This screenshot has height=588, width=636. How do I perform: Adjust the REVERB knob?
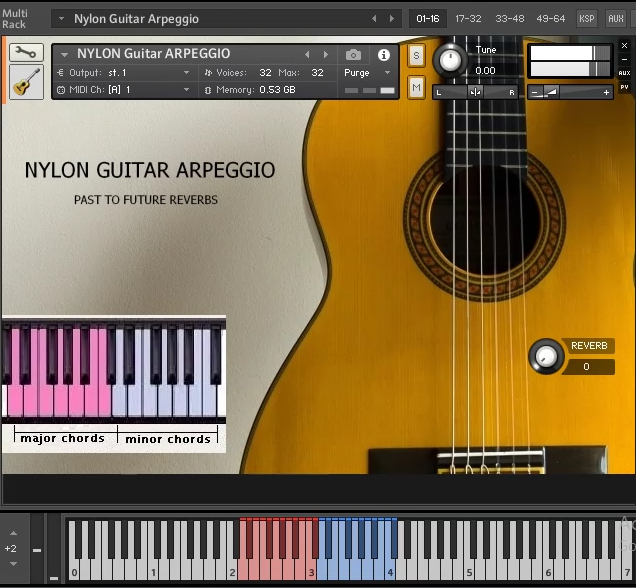click(546, 356)
